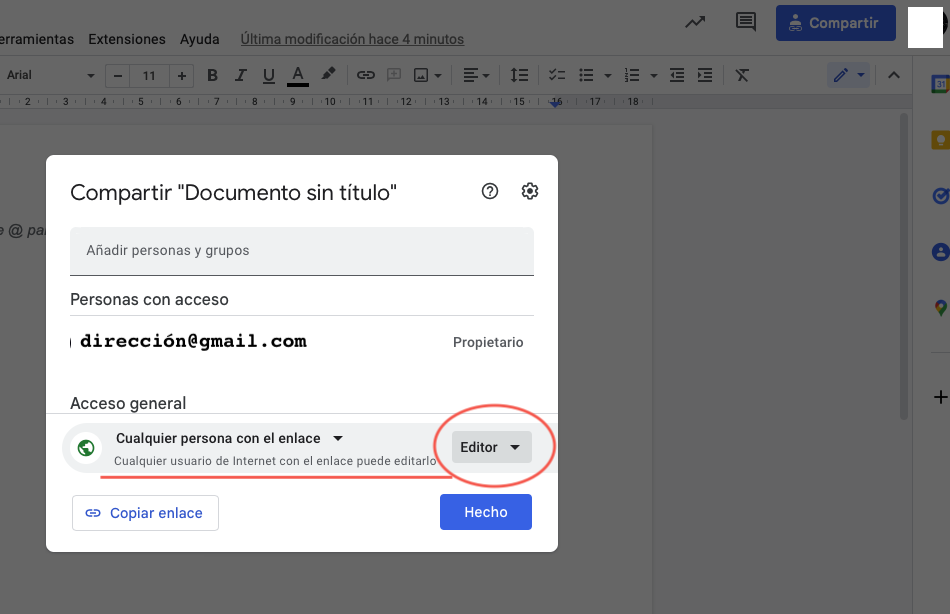Toggle bold formatting in the toolbar
The width and height of the screenshot is (950, 614).
click(x=212, y=75)
